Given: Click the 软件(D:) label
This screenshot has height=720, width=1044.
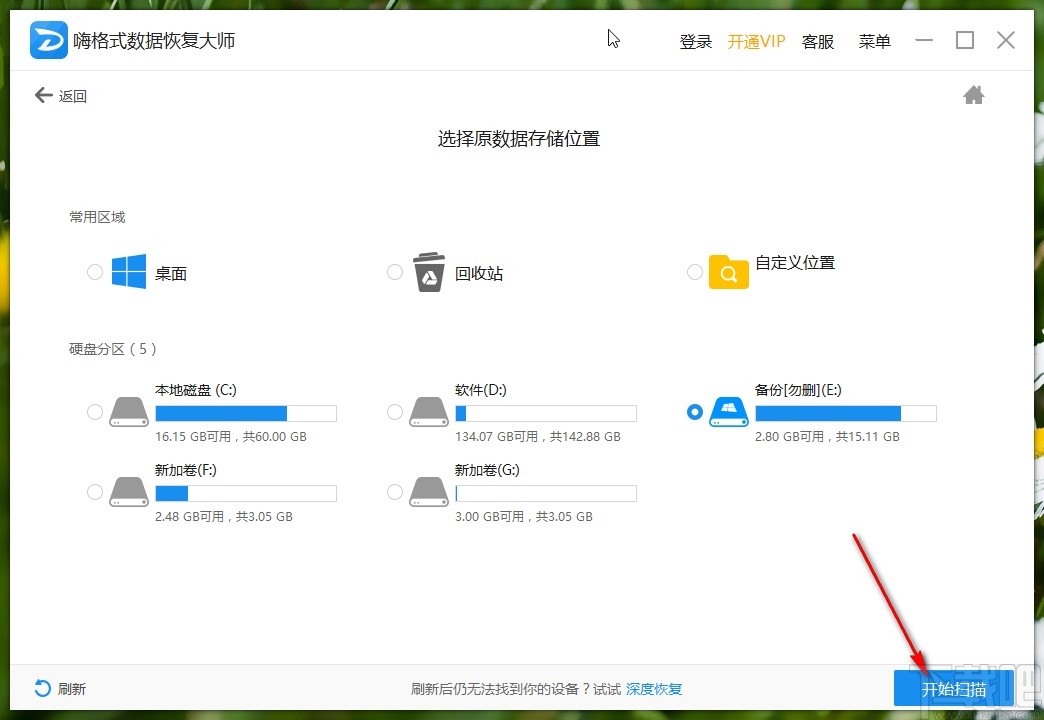Looking at the screenshot, I should click(481, 390).
